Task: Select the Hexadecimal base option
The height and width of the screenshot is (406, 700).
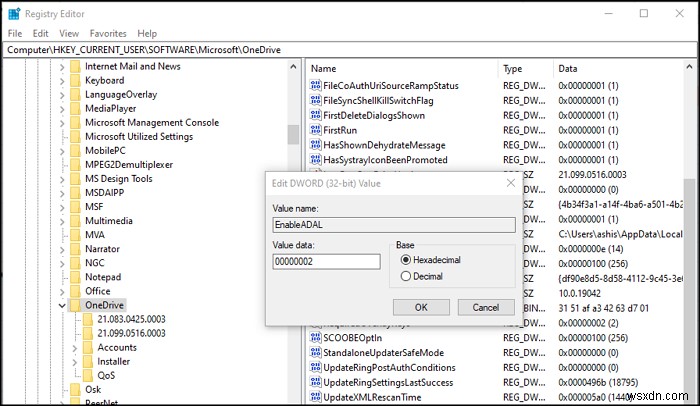Action: tap(406, 260)
